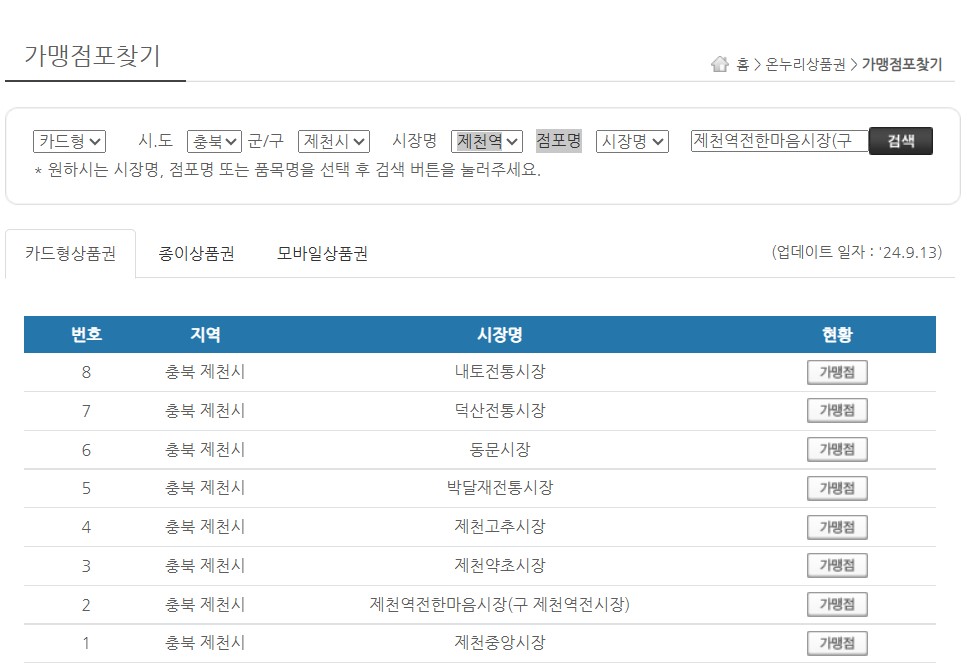972x672 pixels.
Task: Switch to the 모바일상품권 tab
Action: (322, 254)
